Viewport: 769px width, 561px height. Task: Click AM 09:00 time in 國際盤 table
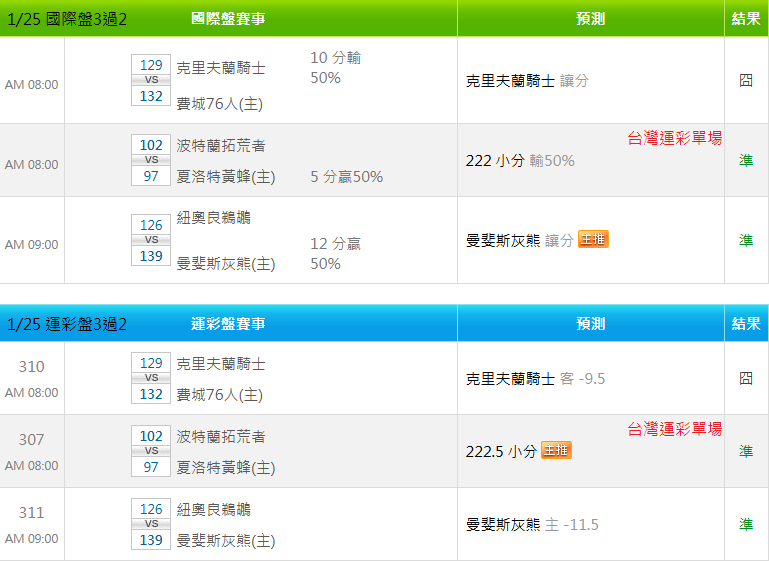(31, 244)
